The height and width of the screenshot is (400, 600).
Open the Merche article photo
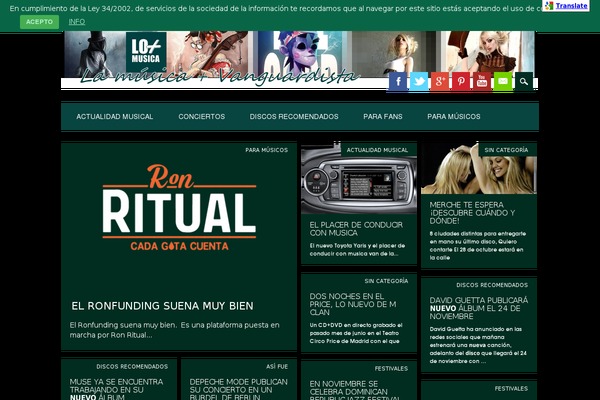point(479,169)
